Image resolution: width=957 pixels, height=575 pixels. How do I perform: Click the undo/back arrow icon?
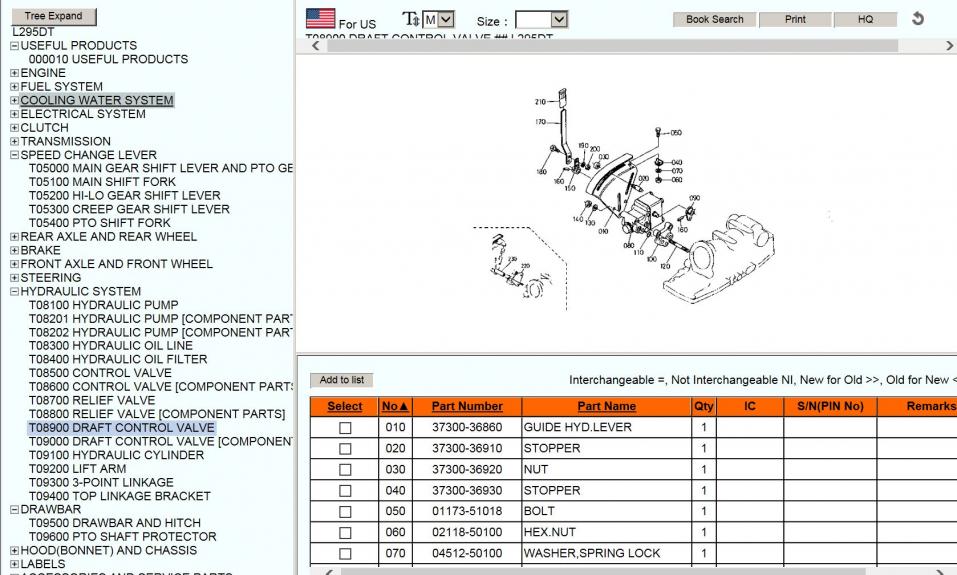pyautogui.click(x=918, y=19)
